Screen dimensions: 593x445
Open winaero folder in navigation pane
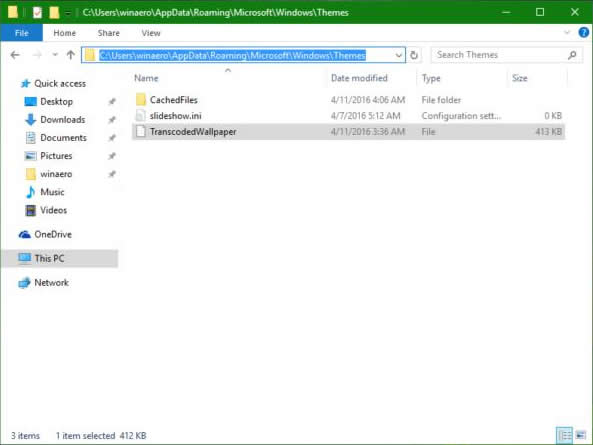coord(56,174)
